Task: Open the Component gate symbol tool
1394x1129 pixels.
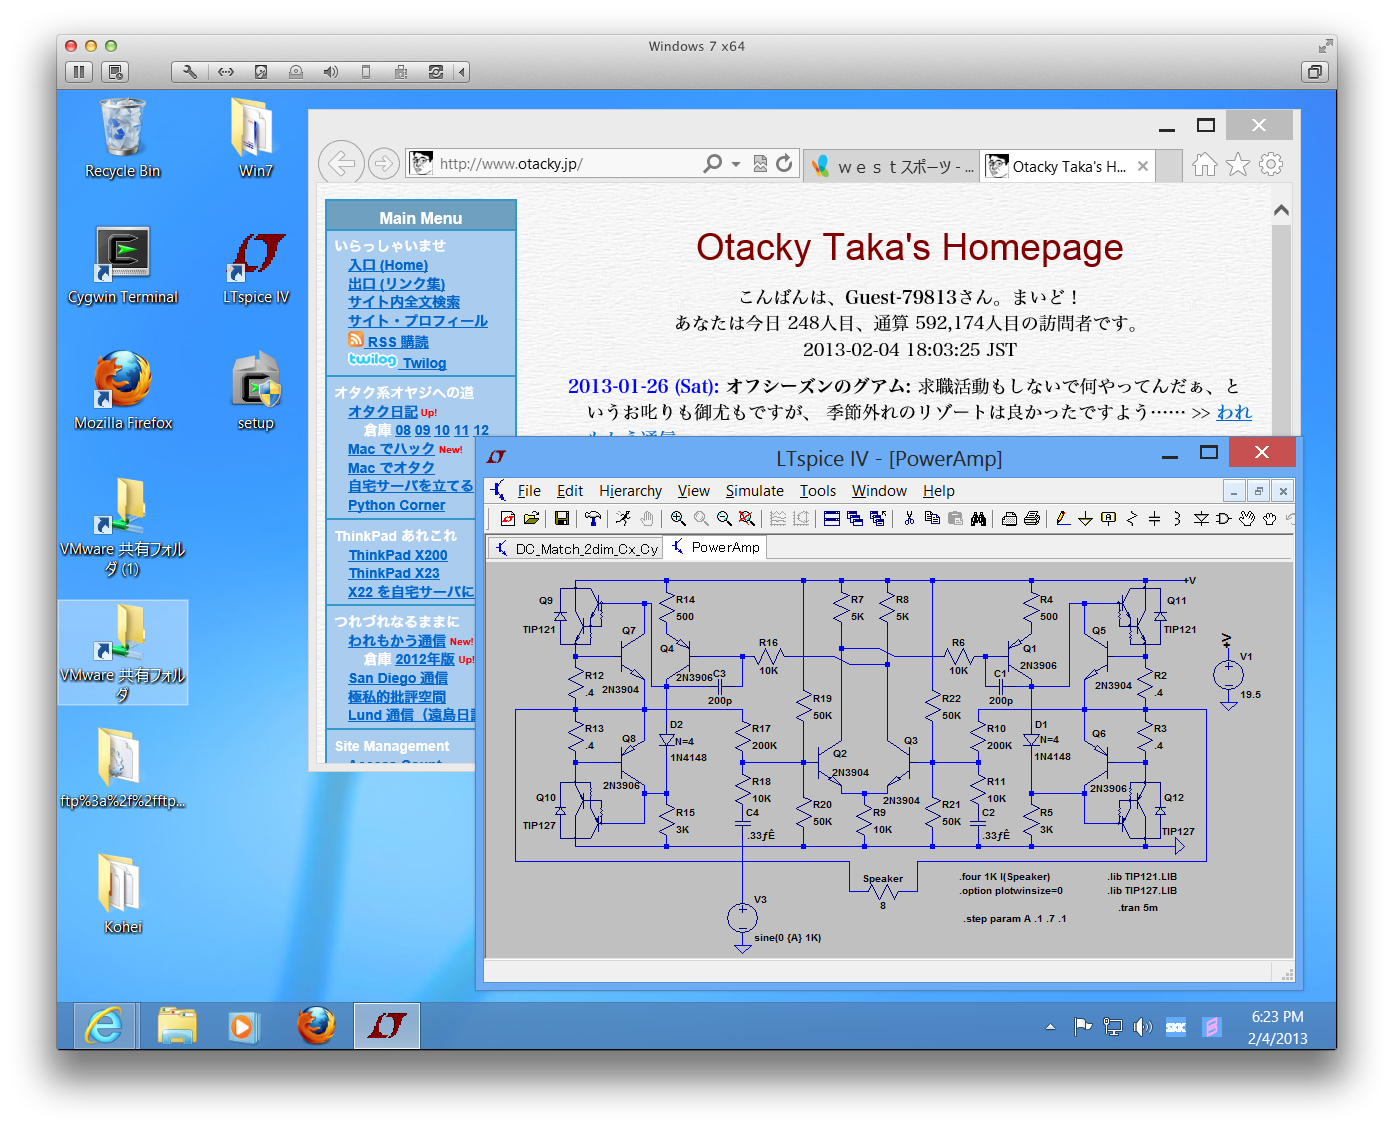Action: 1224,518
